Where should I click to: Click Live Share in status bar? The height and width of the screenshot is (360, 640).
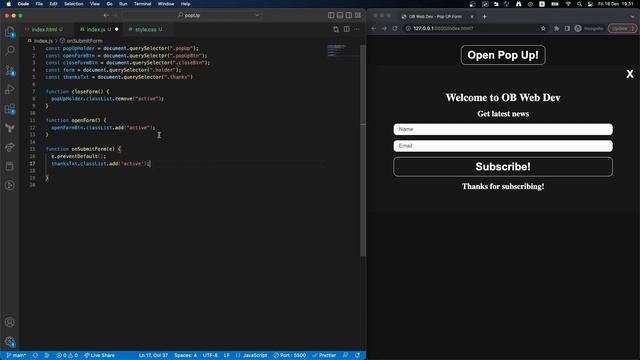pyautogui.click(x=99, y=356)
